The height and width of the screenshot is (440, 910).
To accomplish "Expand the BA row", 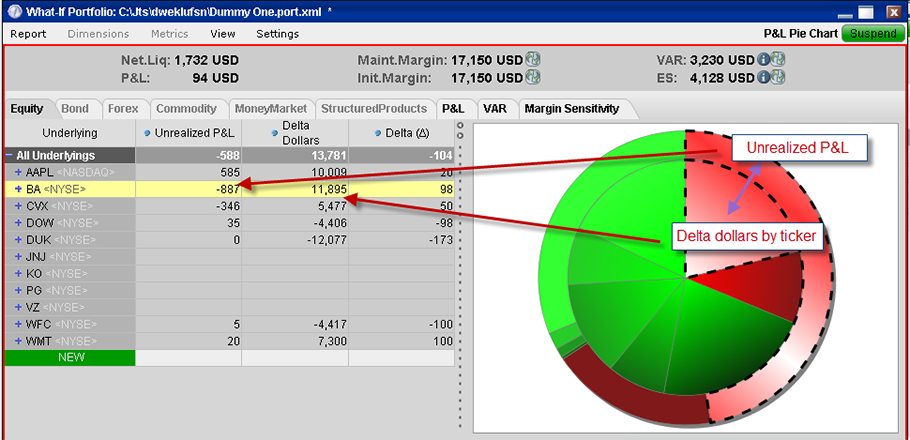I will (18, 189).
